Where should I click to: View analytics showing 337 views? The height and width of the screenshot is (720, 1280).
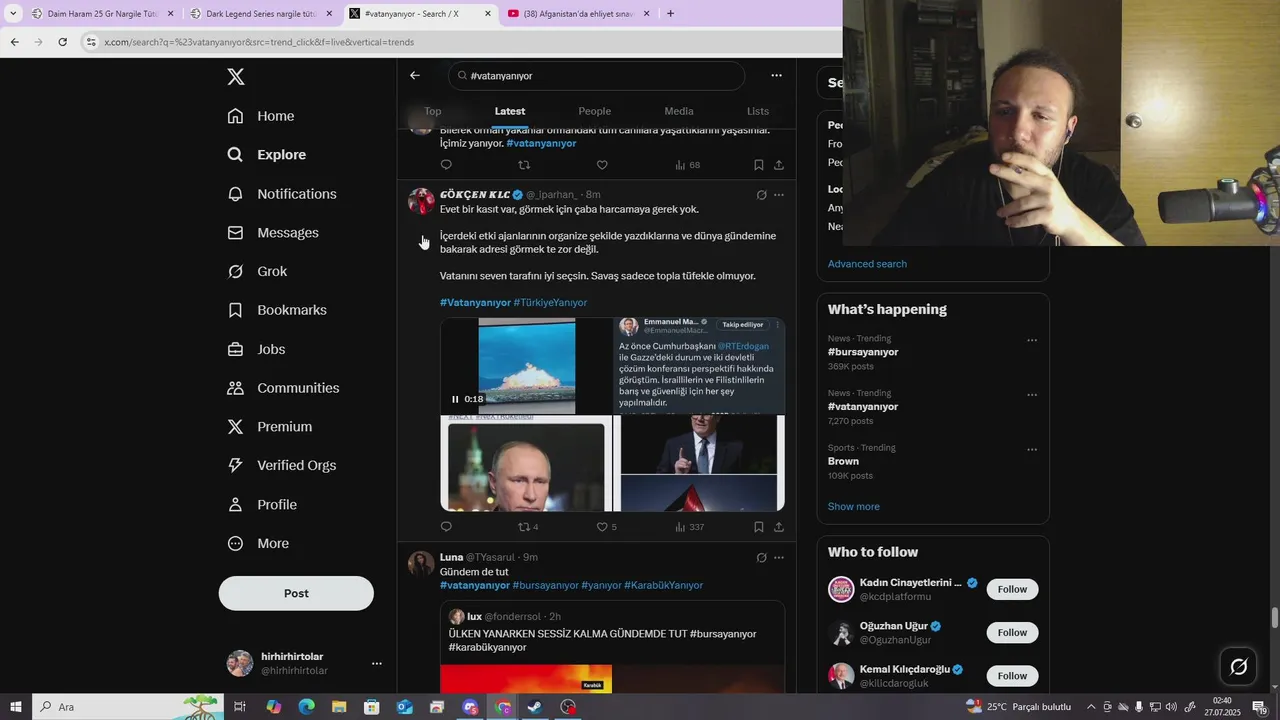(x=689, y=527)
